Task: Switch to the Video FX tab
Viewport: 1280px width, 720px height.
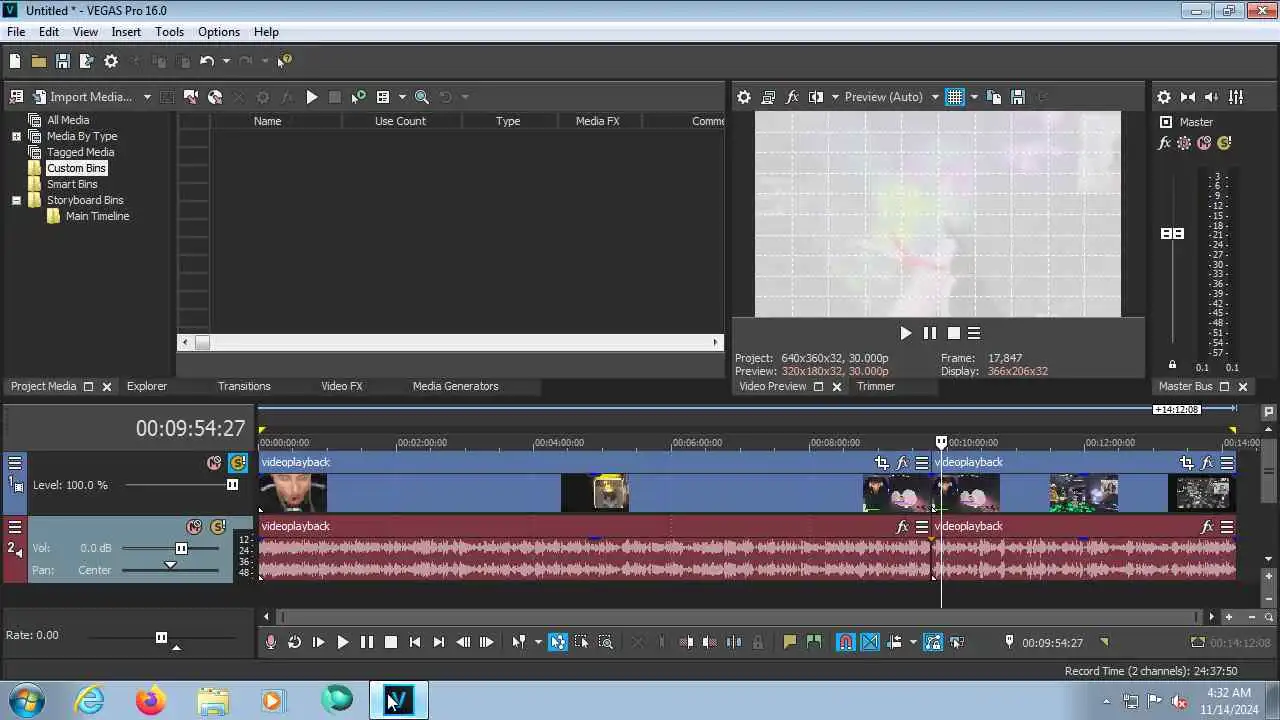Action: click(342, 386)
